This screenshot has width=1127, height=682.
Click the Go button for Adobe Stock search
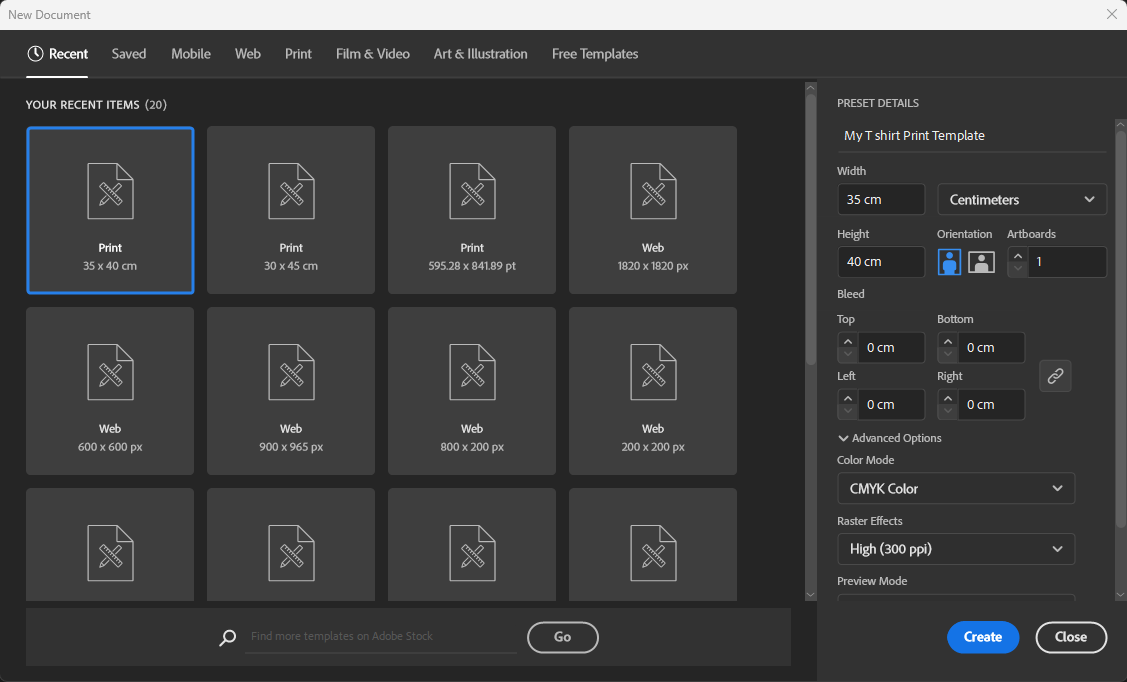click(562, 637)
